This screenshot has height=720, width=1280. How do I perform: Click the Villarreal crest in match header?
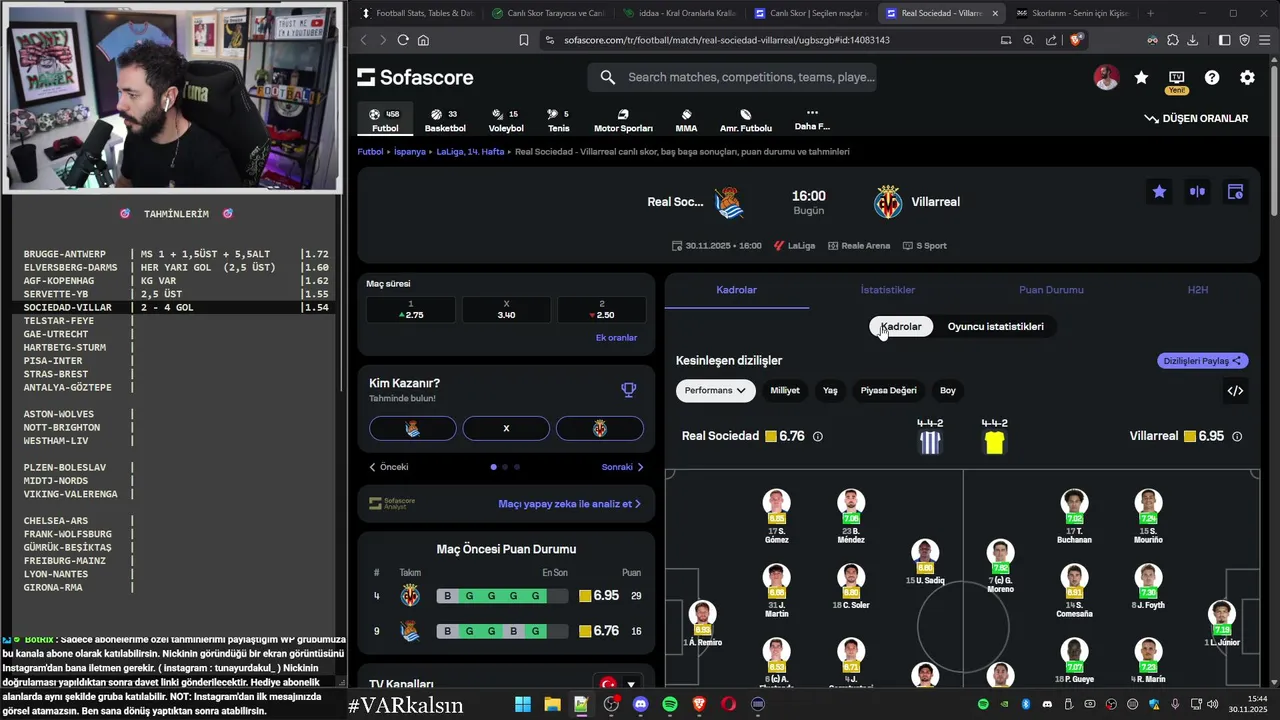[888, 202]
